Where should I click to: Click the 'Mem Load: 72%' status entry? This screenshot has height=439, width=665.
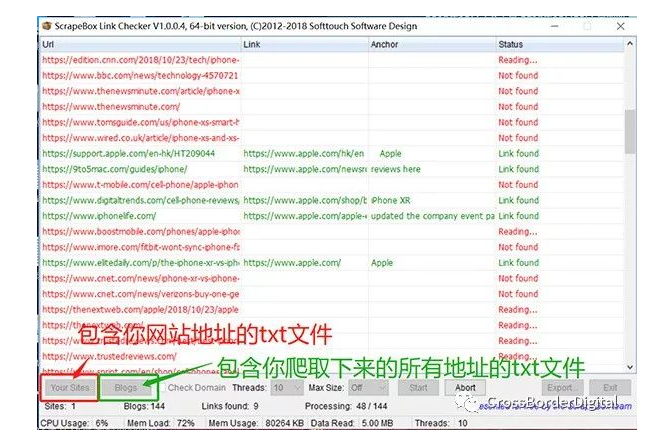[161, 423]
